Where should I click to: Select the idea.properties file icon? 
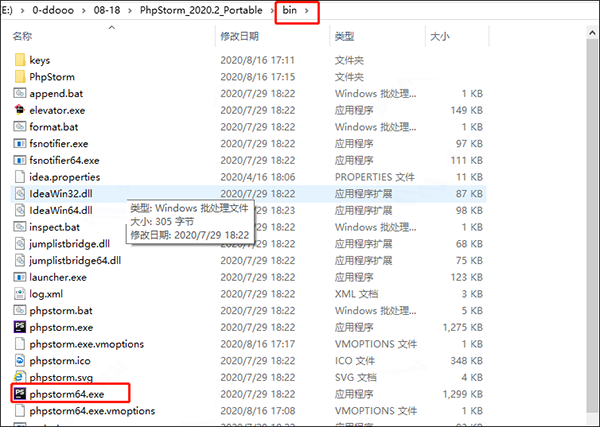(20, 176)
